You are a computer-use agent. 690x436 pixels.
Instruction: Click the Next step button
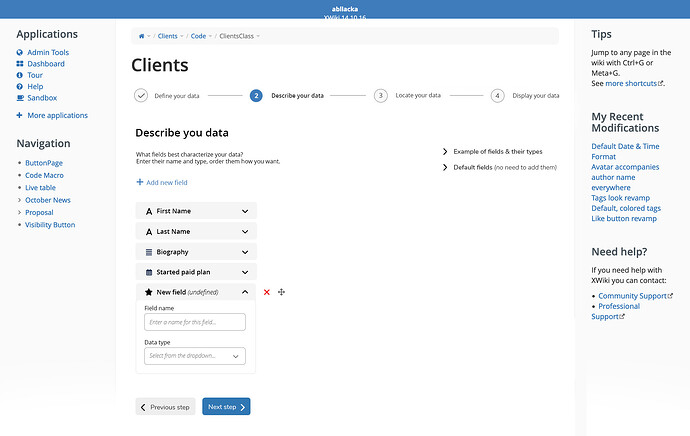click(226, 407)
